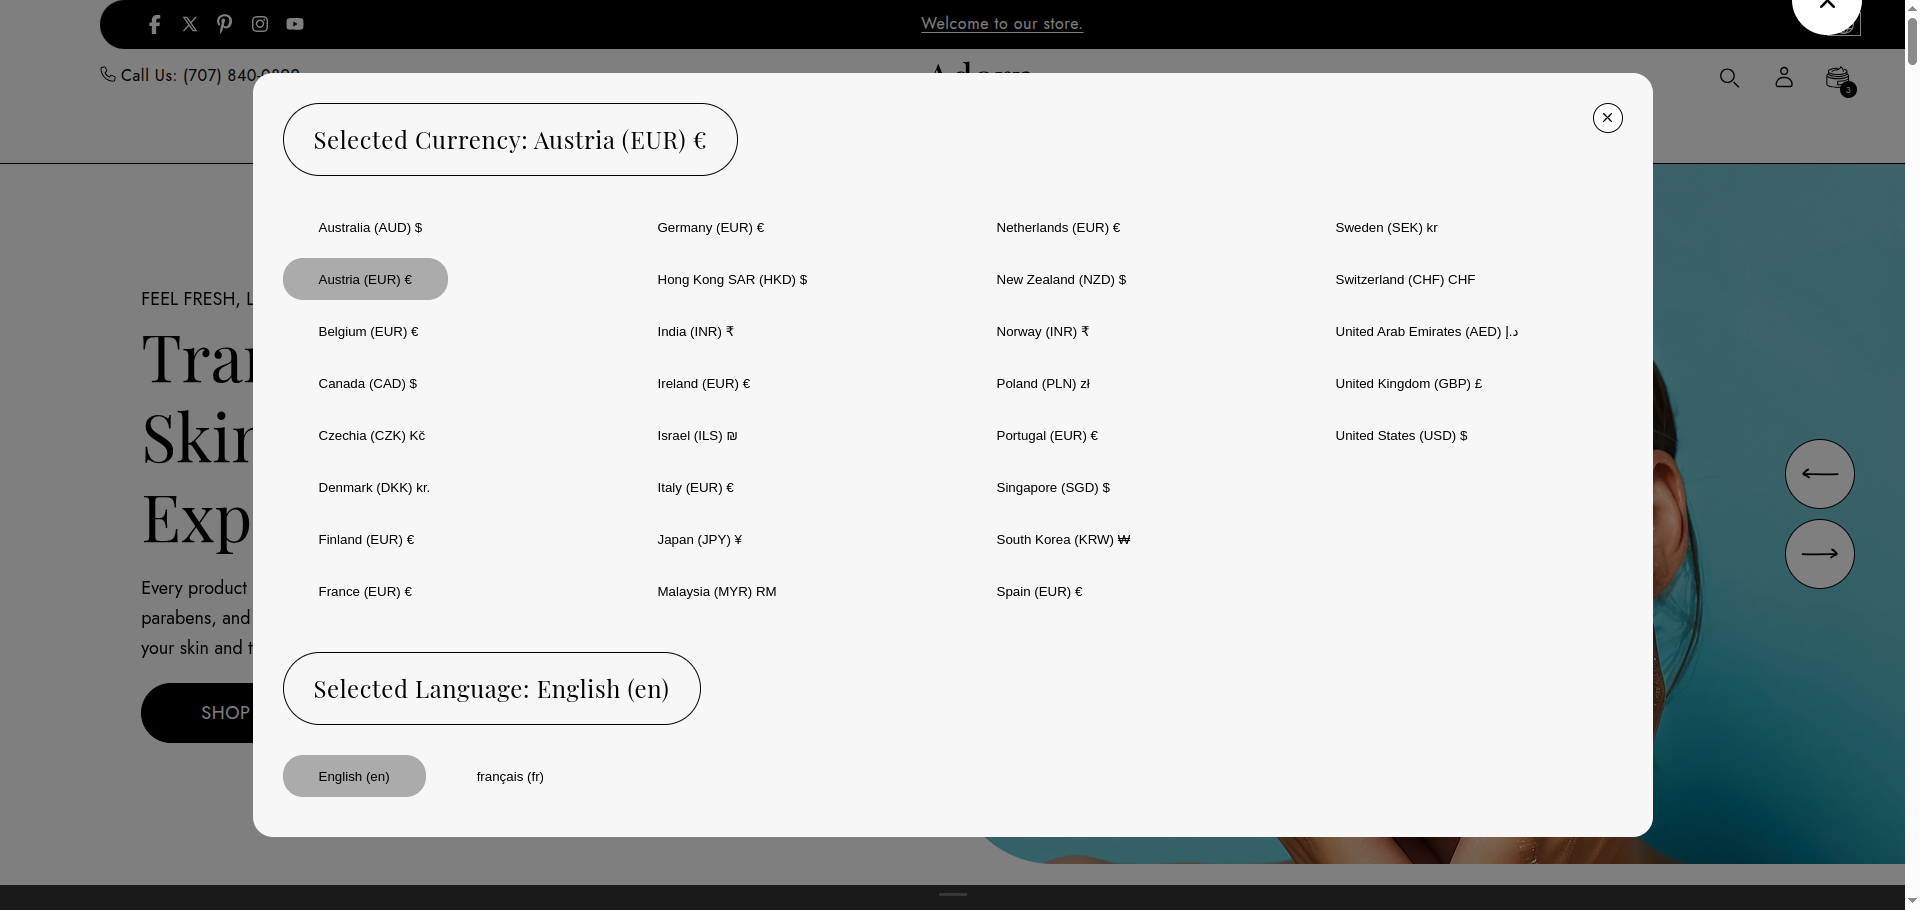Open the account user icon
Viewport: 1920px width, 910px height.
(1784, 77)
